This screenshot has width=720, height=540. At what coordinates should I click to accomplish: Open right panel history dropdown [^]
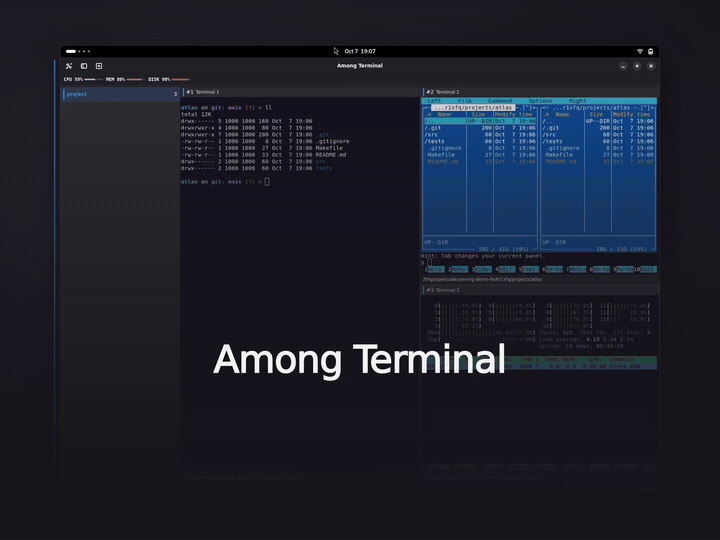coord(645,107)
